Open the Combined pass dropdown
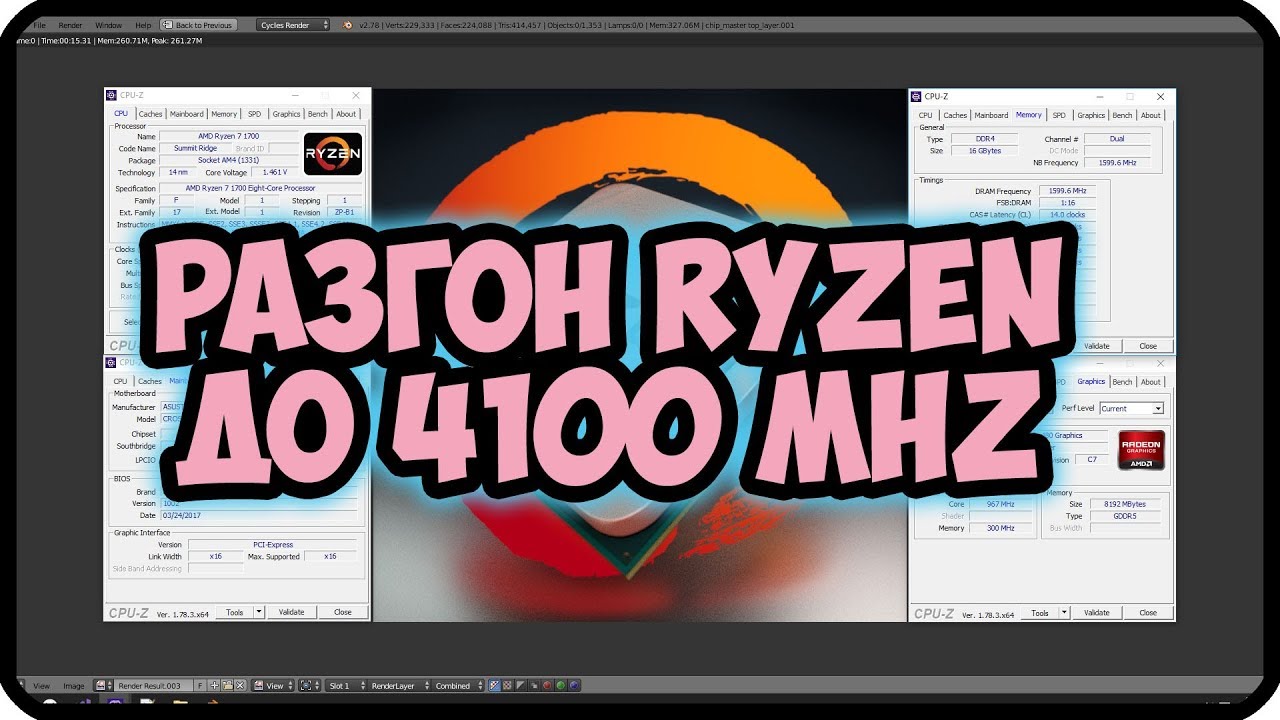The width and height of the screenshot is (1280, 720). [x=458, y=686]
